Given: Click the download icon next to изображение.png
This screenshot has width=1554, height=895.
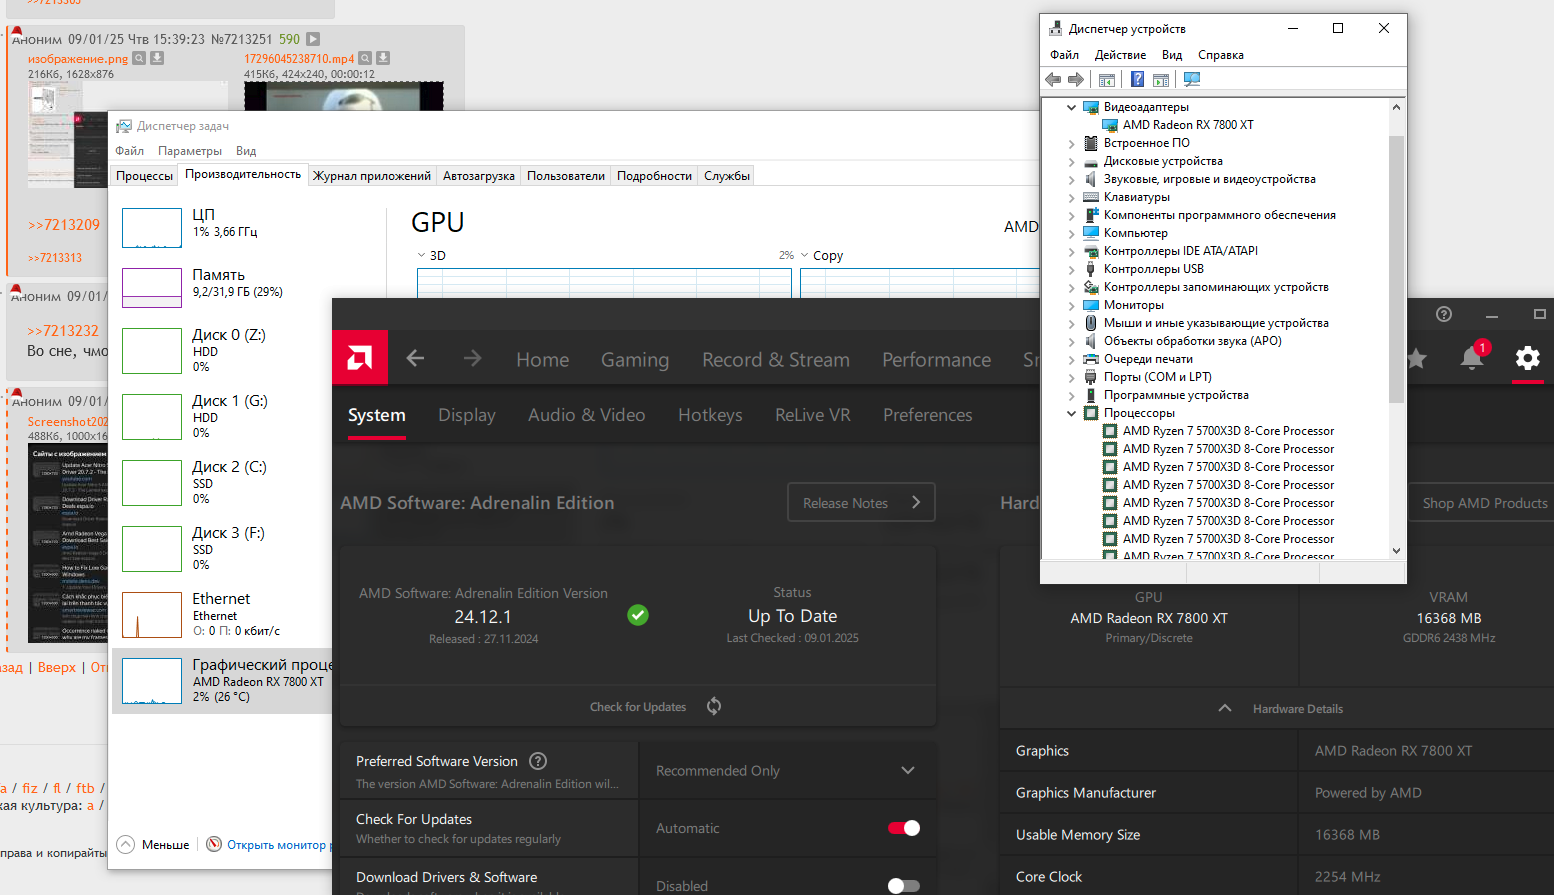Looking at the screenshot, I should [157, 58].
